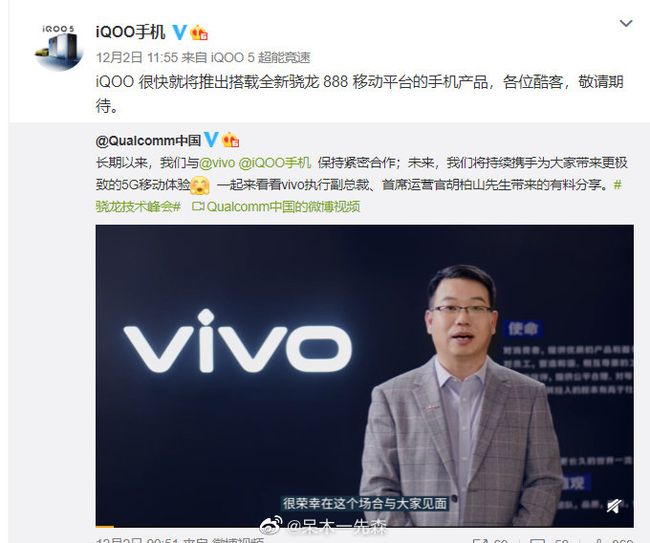Open the iQOO 5 超能竞速 source link

click(260, 57)
